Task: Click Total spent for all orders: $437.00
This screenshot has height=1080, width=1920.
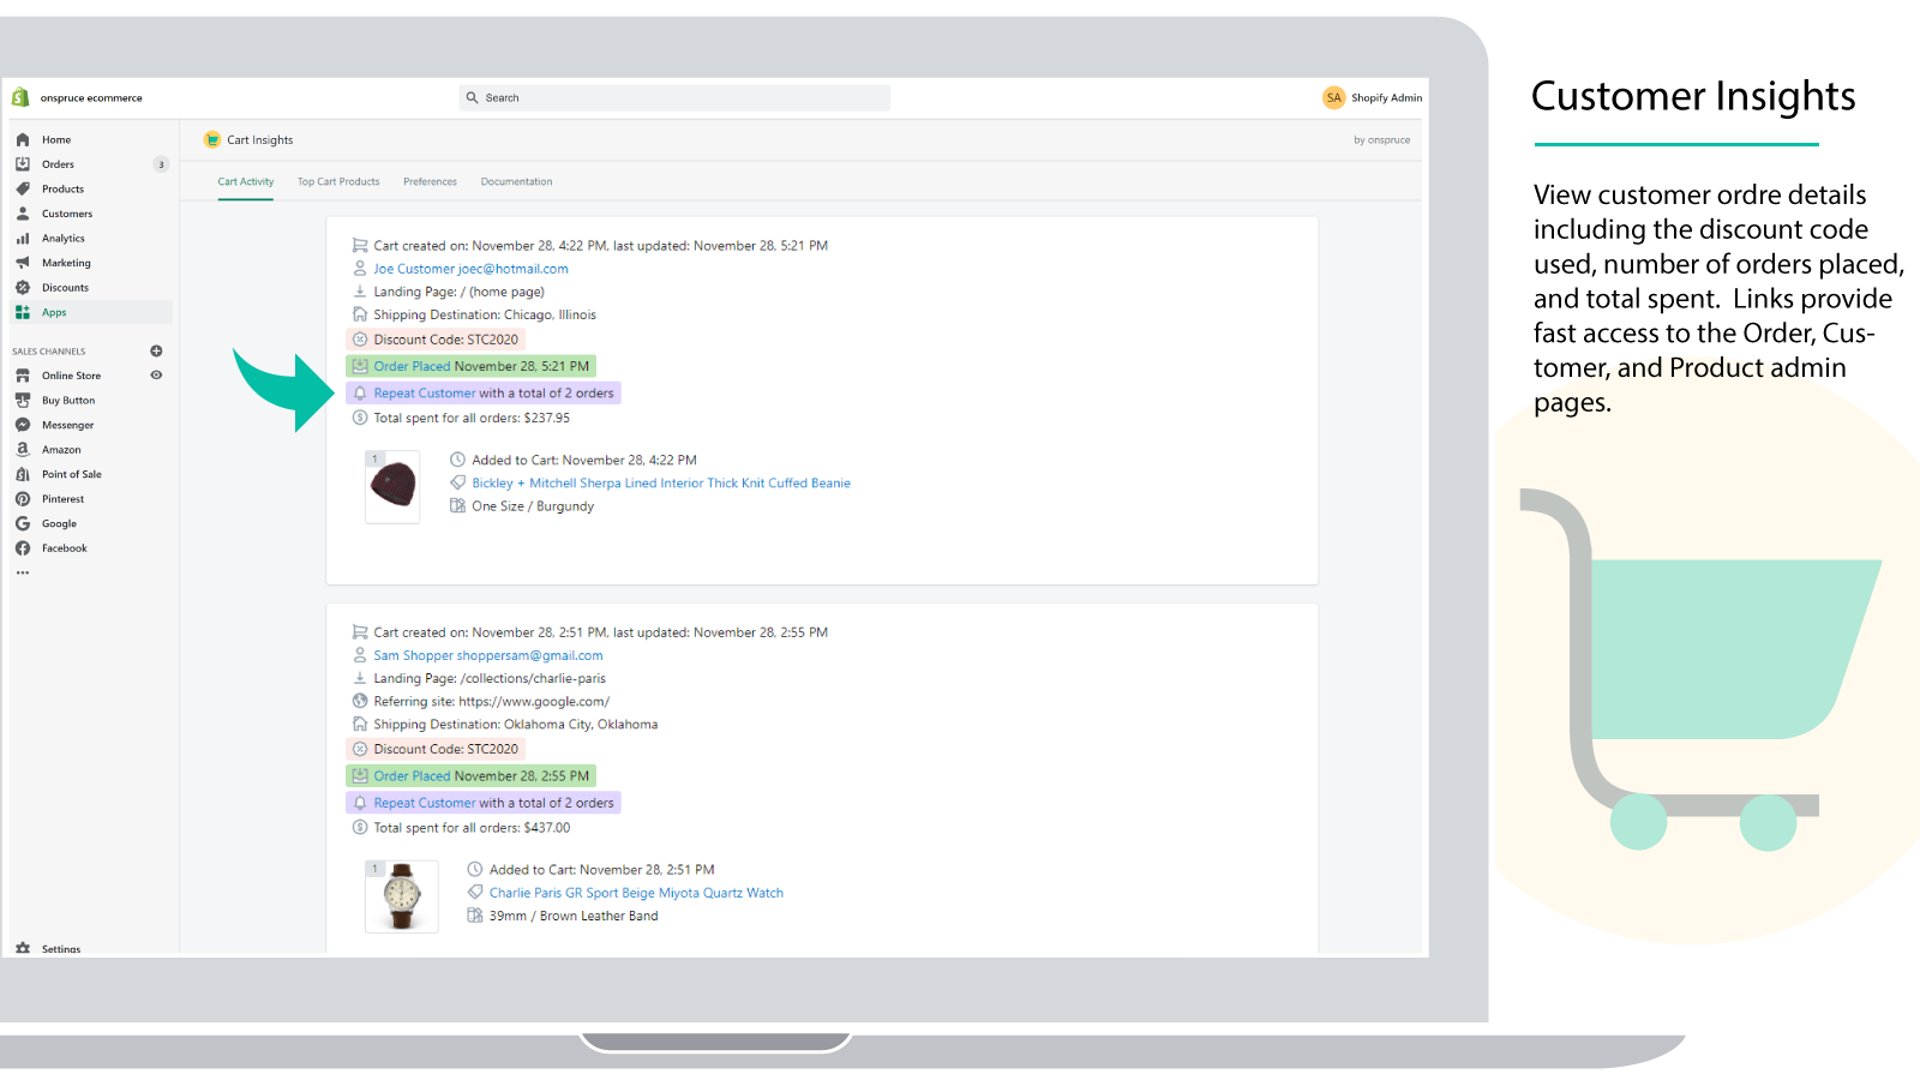Action: [471, 828]
